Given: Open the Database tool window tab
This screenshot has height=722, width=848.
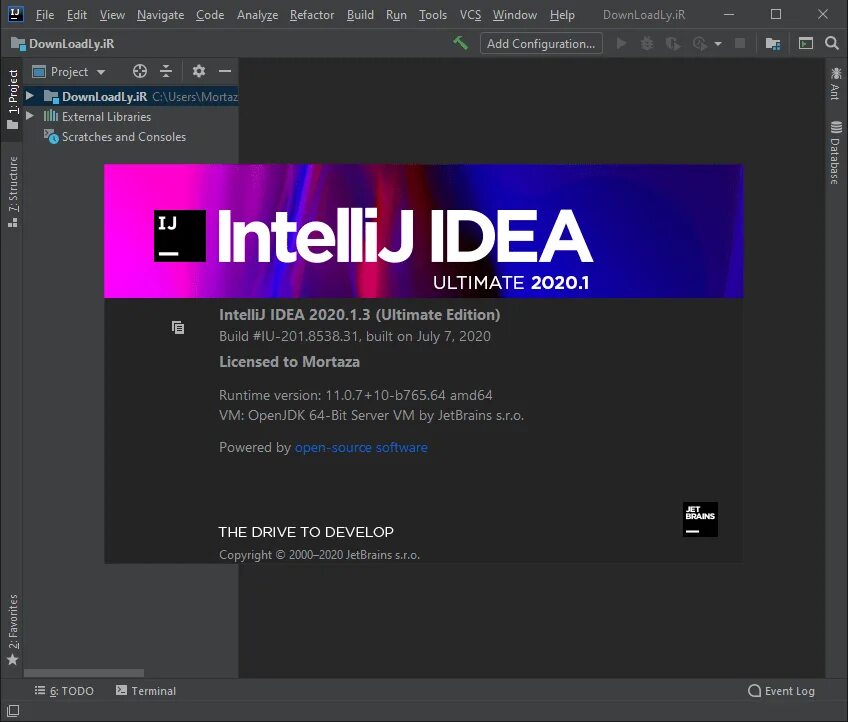Looking at the screenshot, I should 836,153.
